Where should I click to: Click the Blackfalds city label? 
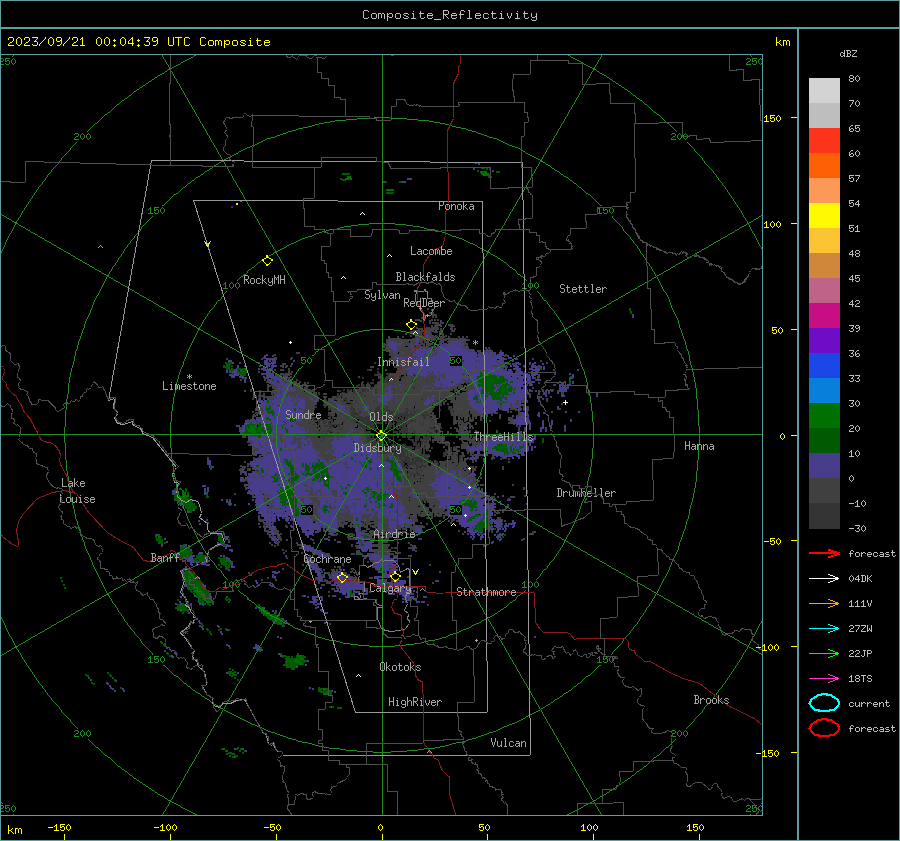pyautogui.click(x=425, y=277)
